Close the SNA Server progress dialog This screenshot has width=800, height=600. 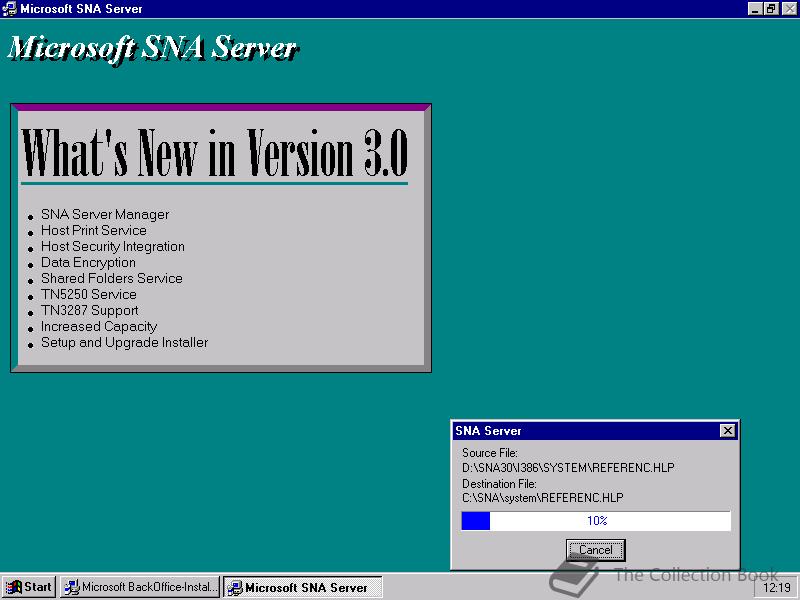coord(728,431)
